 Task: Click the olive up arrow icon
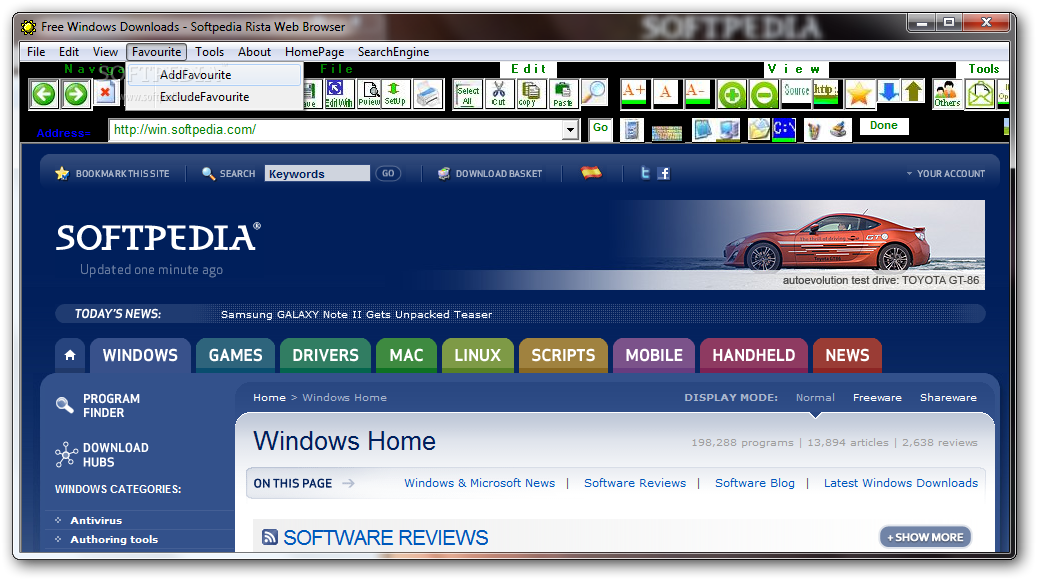tap(913, 92)
